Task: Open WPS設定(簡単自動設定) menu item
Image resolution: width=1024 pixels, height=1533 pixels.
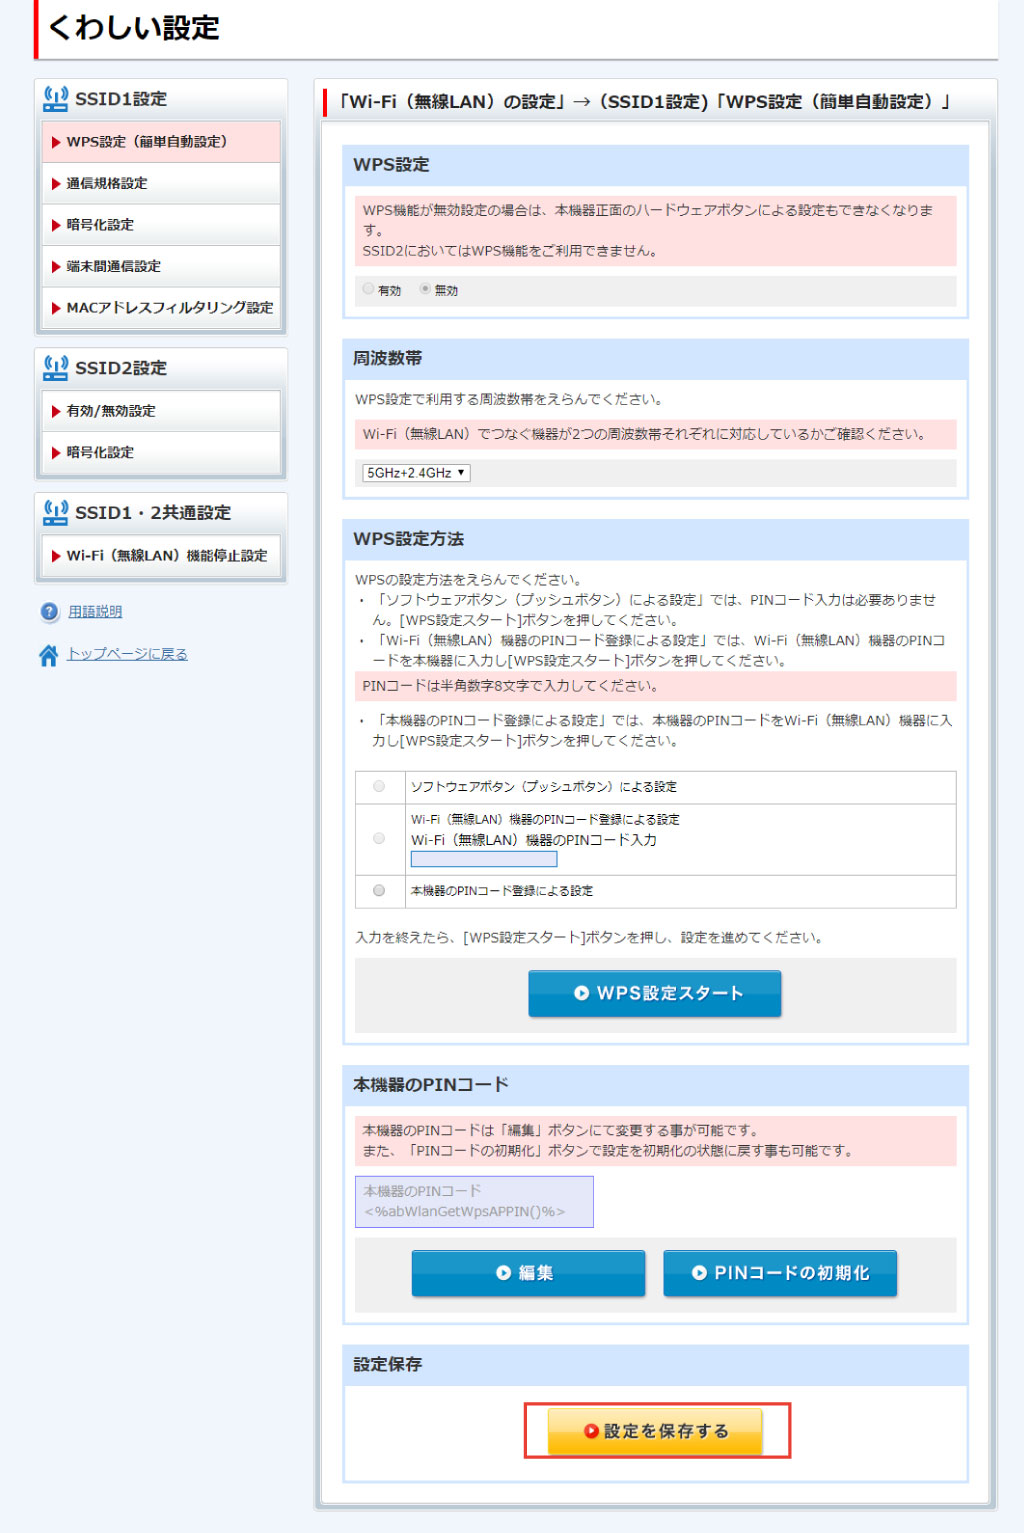Action: (x=161, y=142)
